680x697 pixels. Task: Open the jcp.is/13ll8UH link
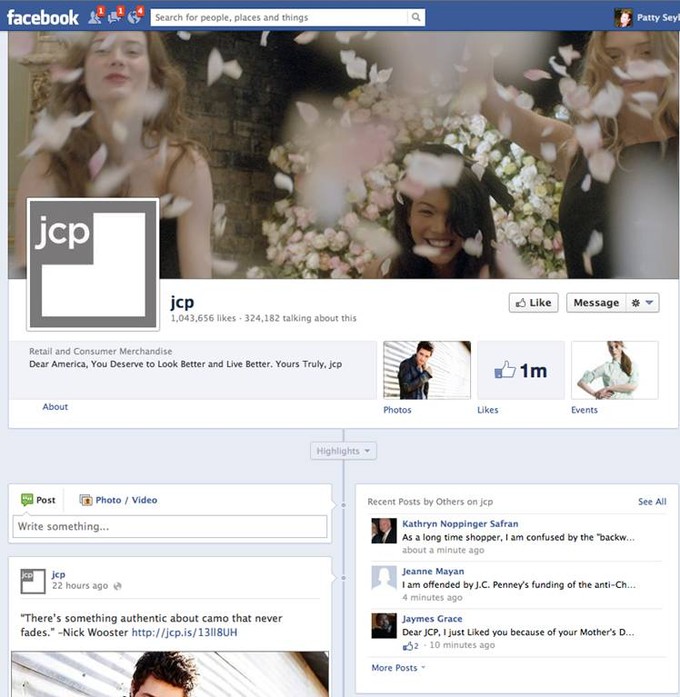pos(184,632)
